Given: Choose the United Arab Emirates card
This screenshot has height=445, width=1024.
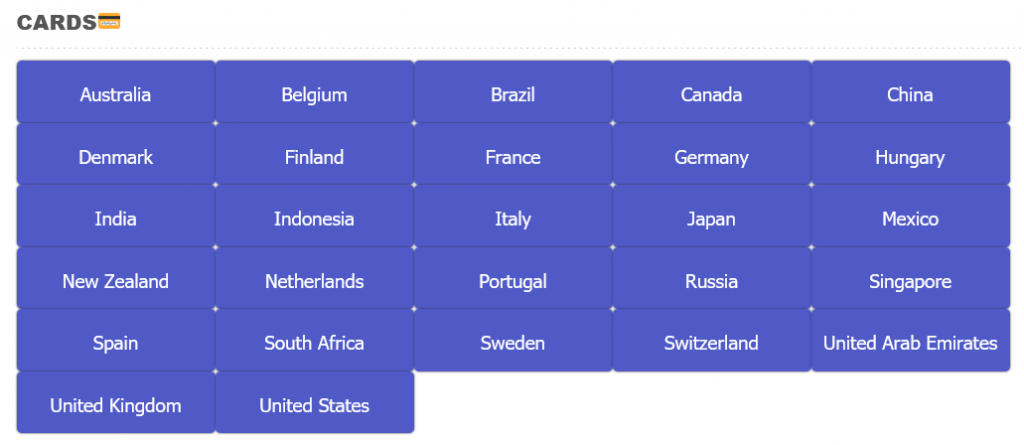Looking at the screenshot, I should pyautogui.click(x=910, y=343).
